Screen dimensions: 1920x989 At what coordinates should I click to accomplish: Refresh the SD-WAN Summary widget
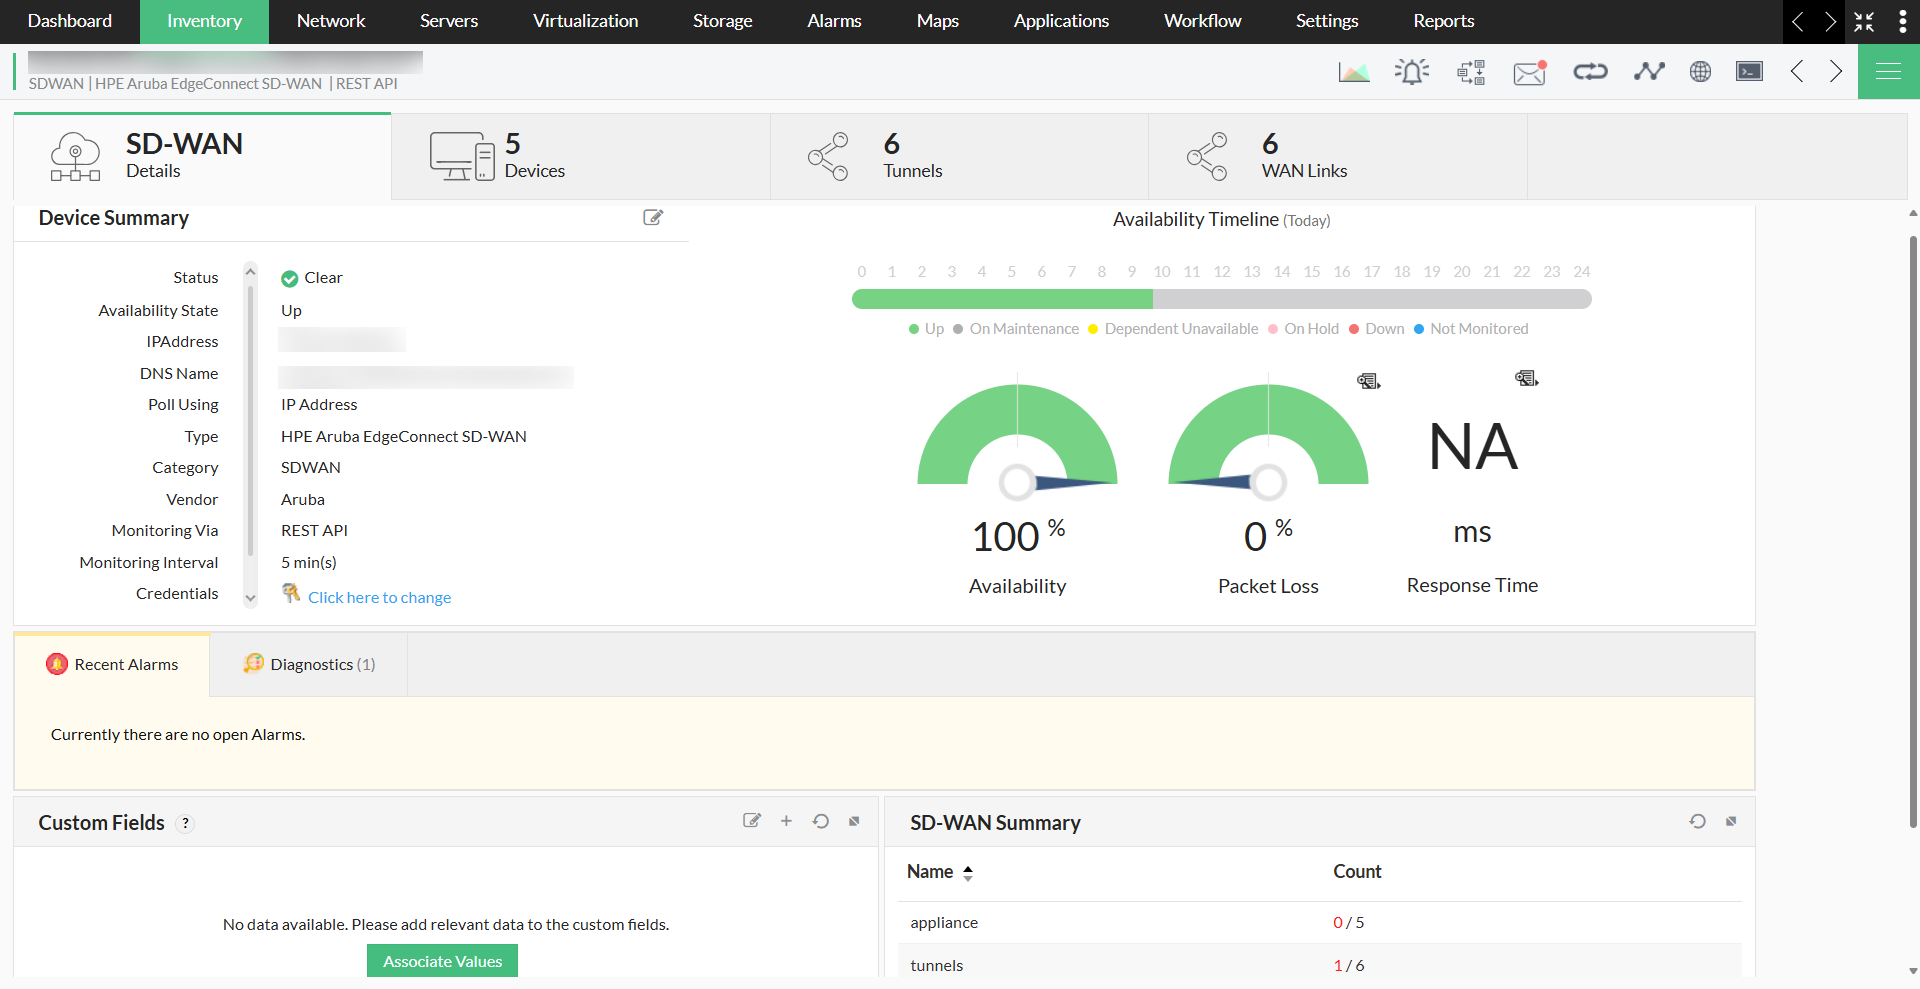point(1697,821)
